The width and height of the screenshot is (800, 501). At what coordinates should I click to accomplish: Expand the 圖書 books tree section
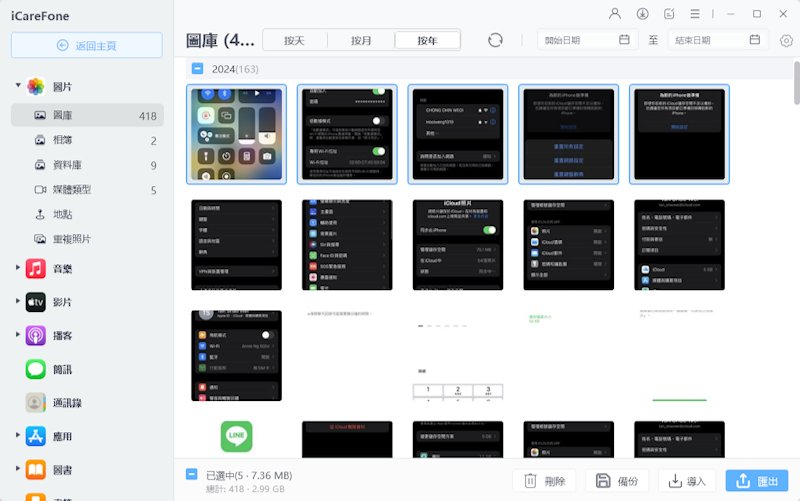pyautogui.click(x=18, y=468)
